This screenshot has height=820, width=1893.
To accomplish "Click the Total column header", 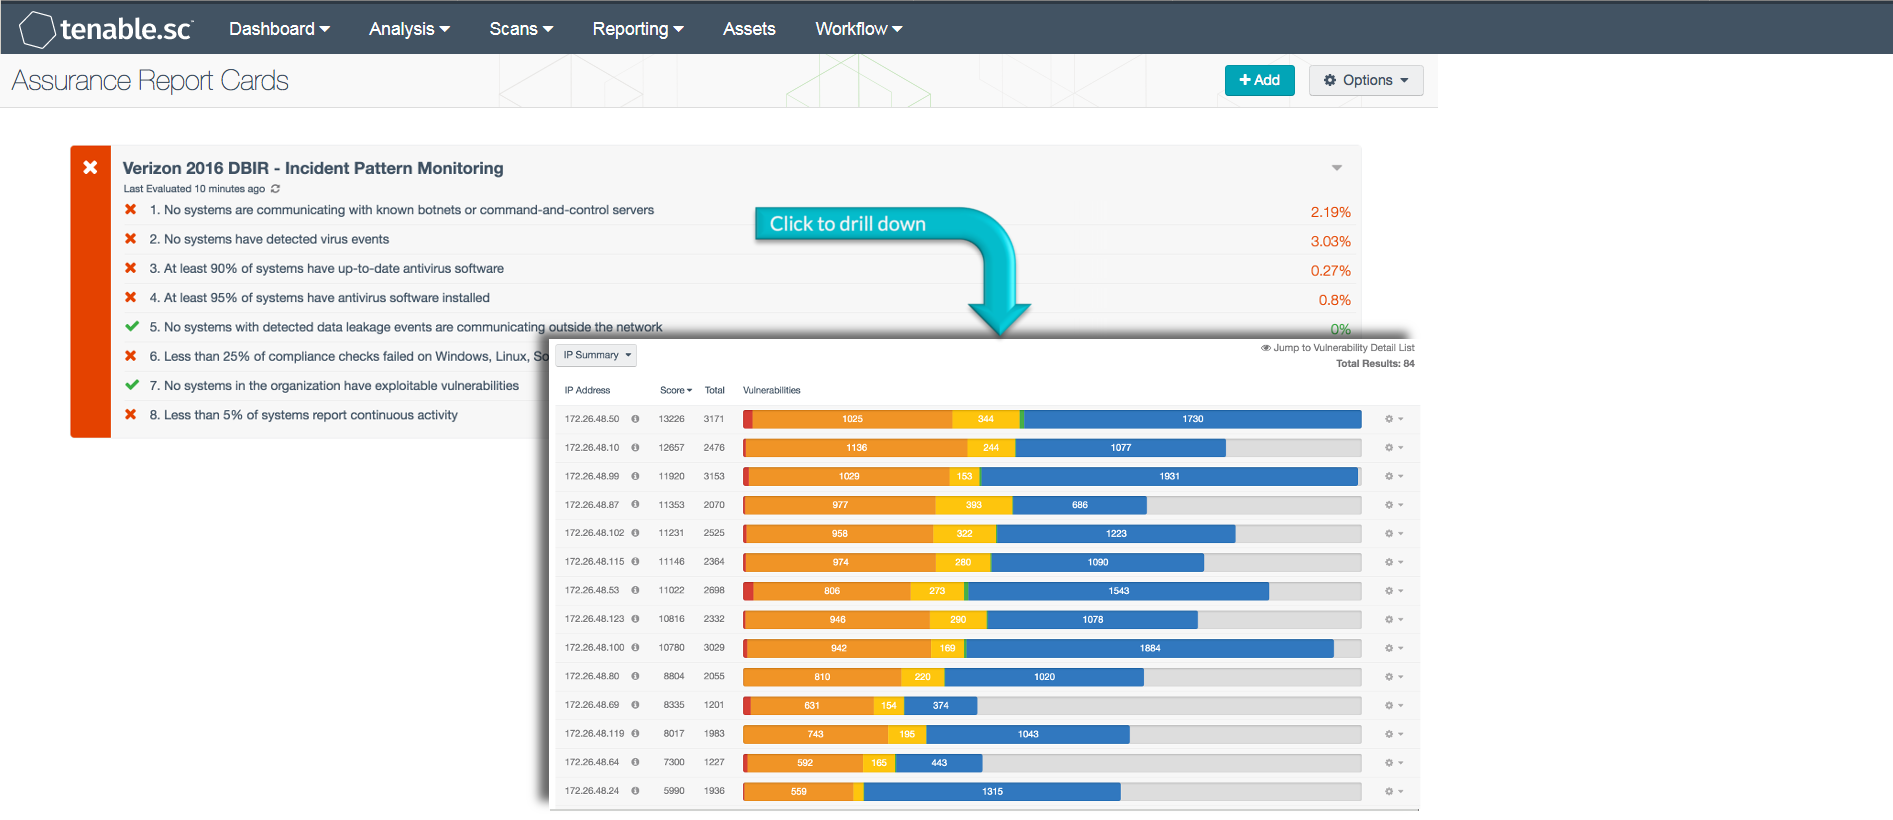I will pos(714,390).
